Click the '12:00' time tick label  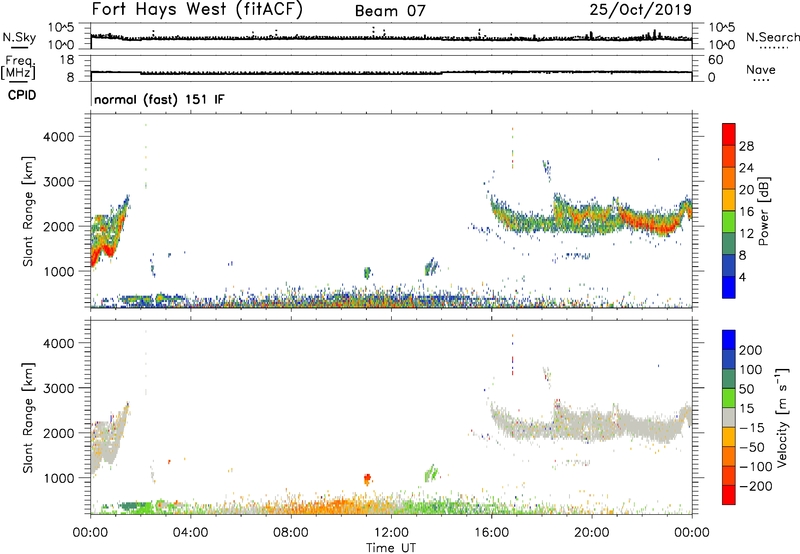coord(391,533)
